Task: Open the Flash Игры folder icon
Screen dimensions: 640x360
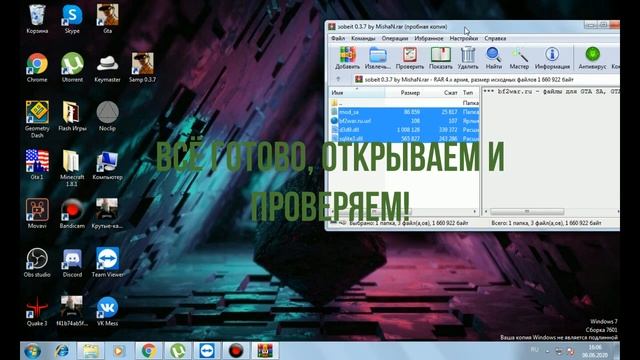Action: 72,116
